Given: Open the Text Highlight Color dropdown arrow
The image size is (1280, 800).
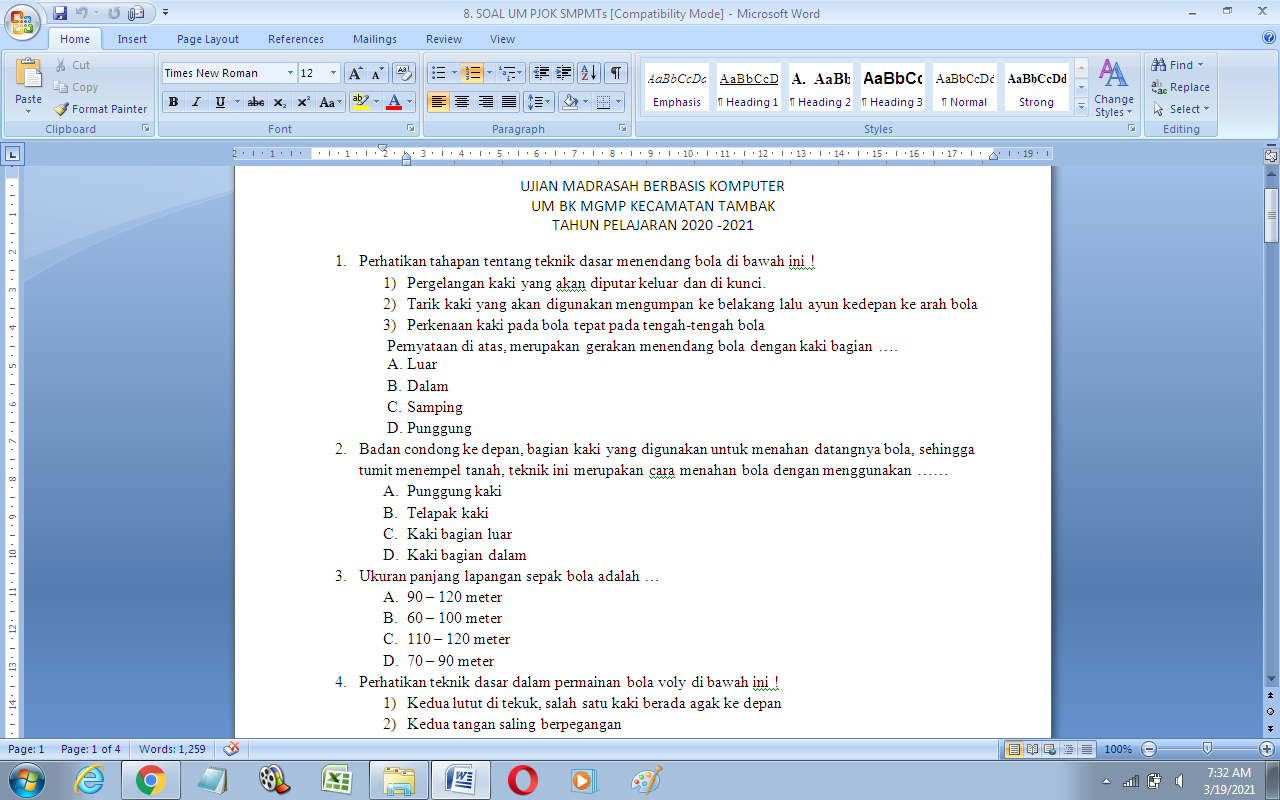Looking at the screenshot, I should (376, 102).
